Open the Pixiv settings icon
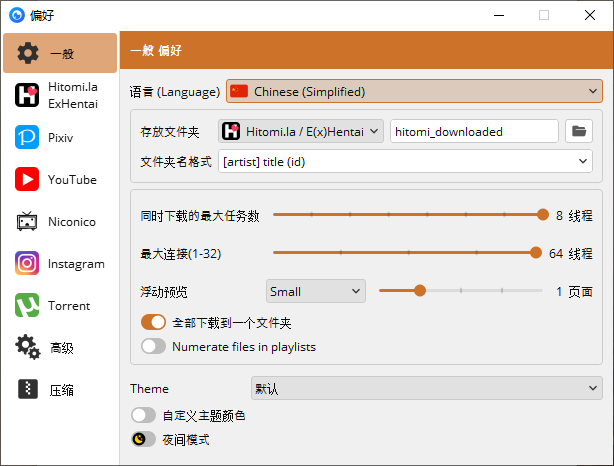 coord(27,137)
